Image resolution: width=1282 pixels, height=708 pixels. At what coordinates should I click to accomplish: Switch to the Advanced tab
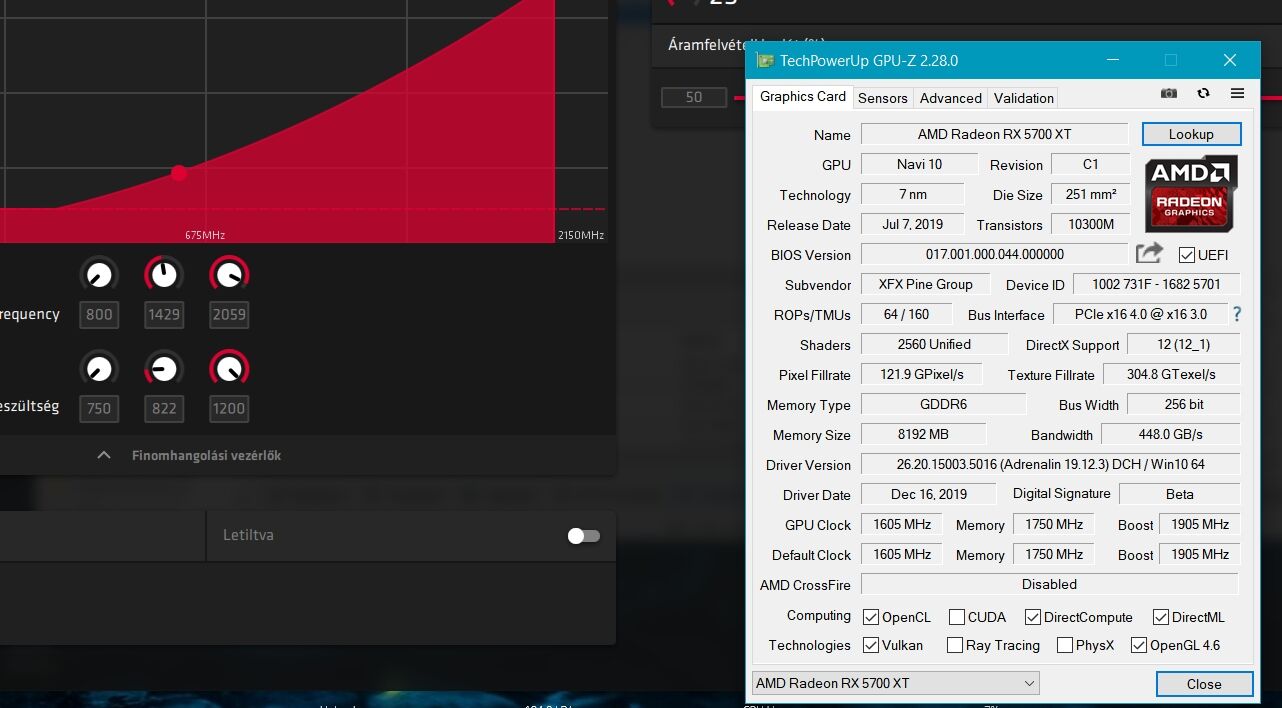[x=951, y=98]
